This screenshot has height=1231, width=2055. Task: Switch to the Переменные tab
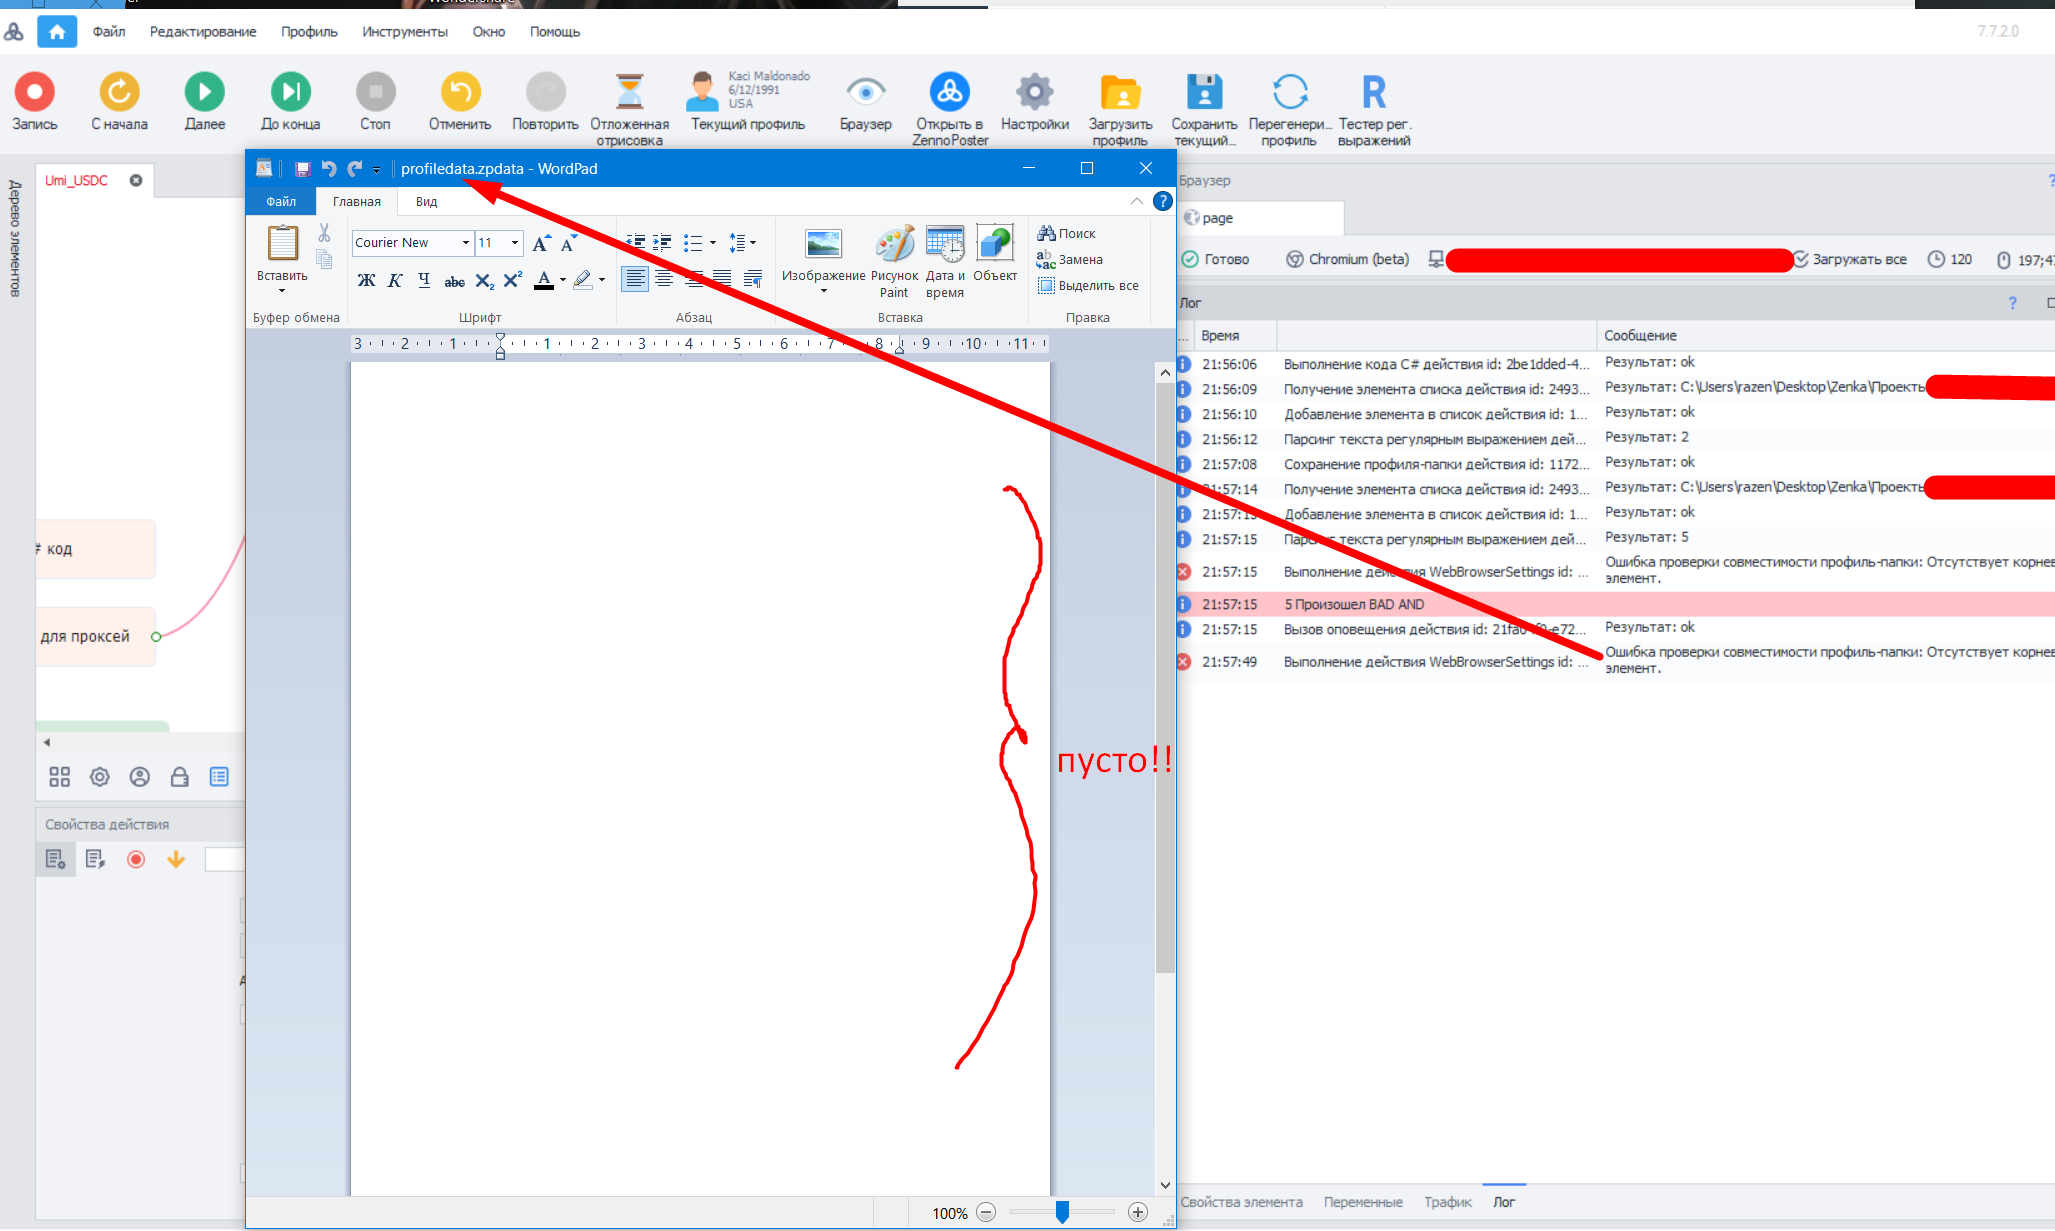point(1362,1202)
